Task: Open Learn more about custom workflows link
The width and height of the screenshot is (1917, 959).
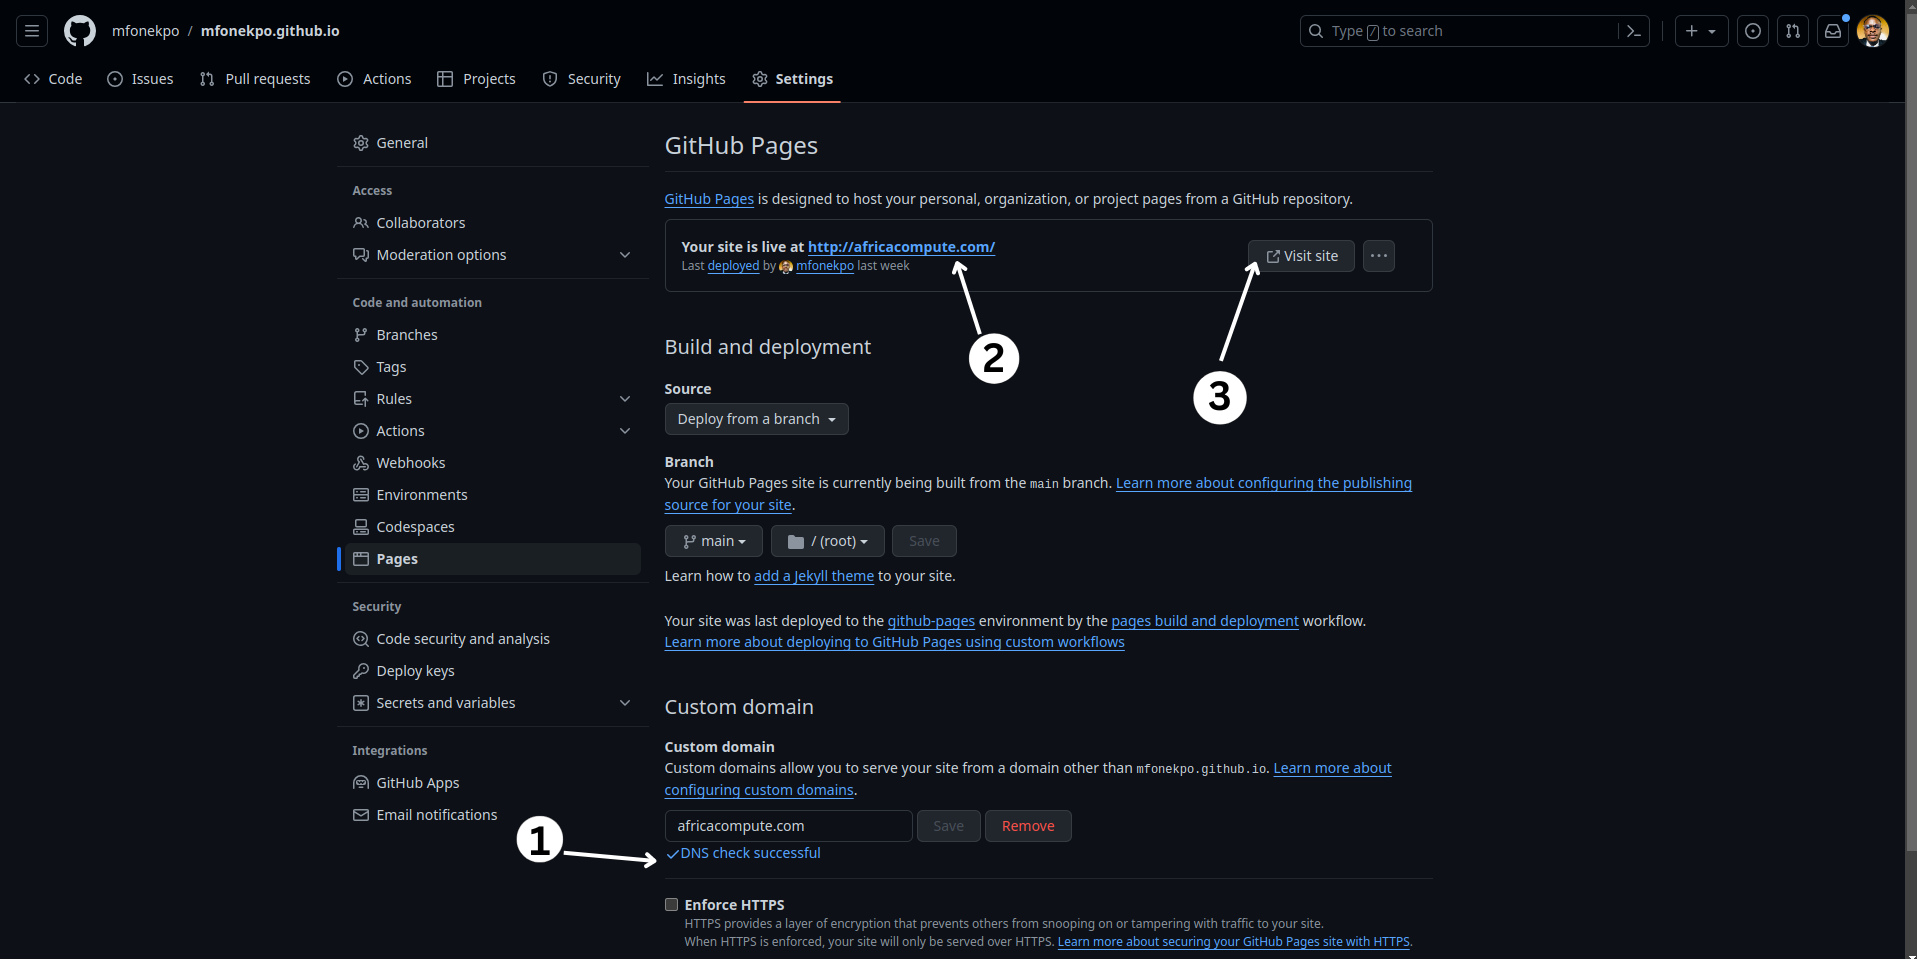Action: click(895, 642)
